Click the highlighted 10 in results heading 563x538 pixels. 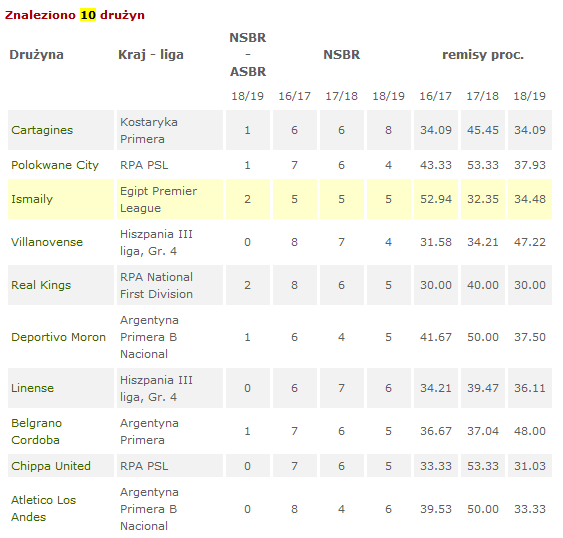88,15
